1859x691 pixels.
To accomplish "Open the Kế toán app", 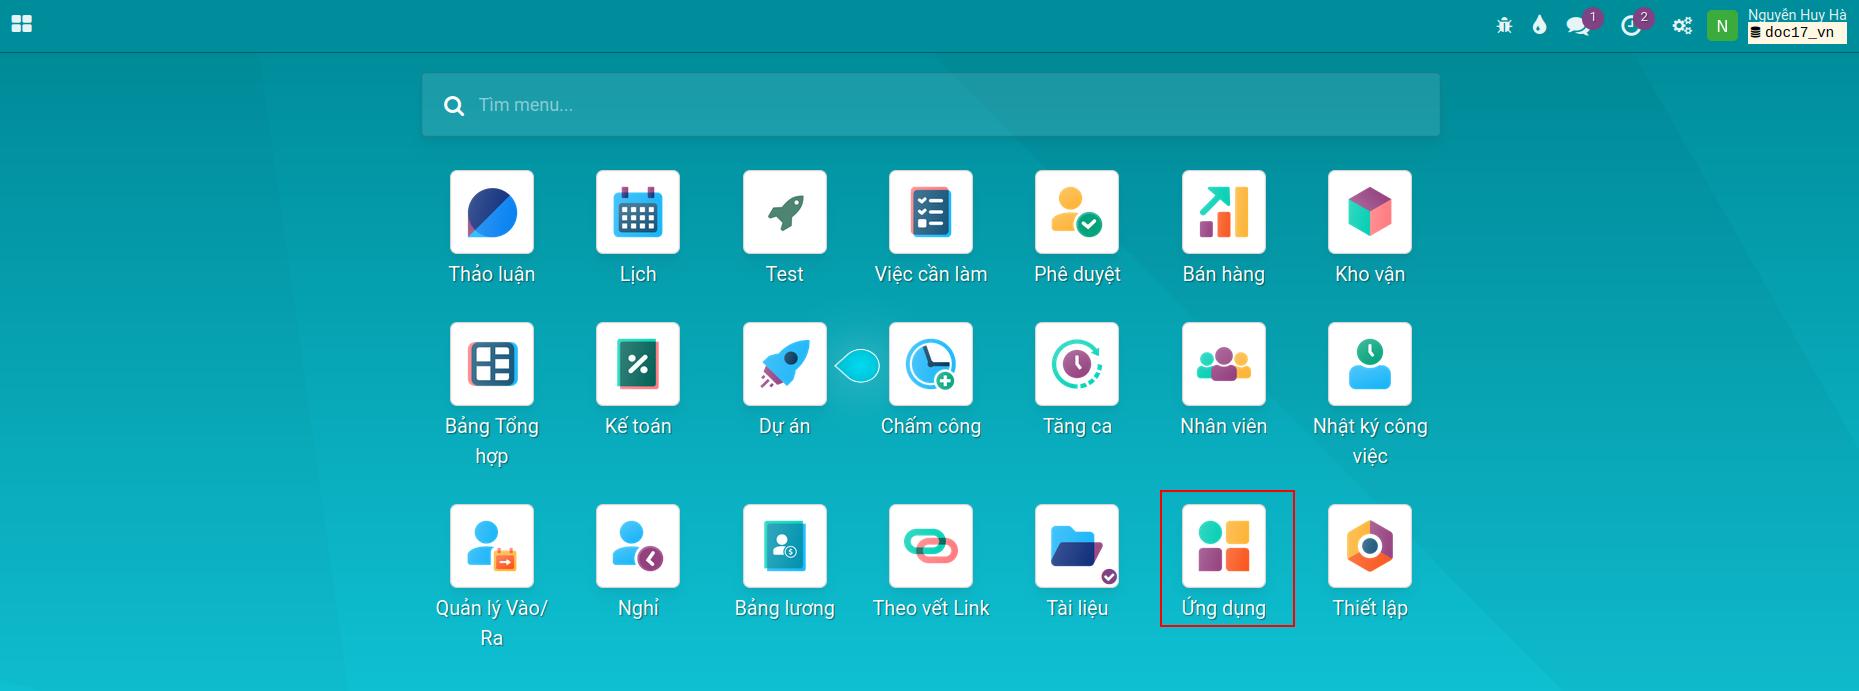I will point(638,364).
